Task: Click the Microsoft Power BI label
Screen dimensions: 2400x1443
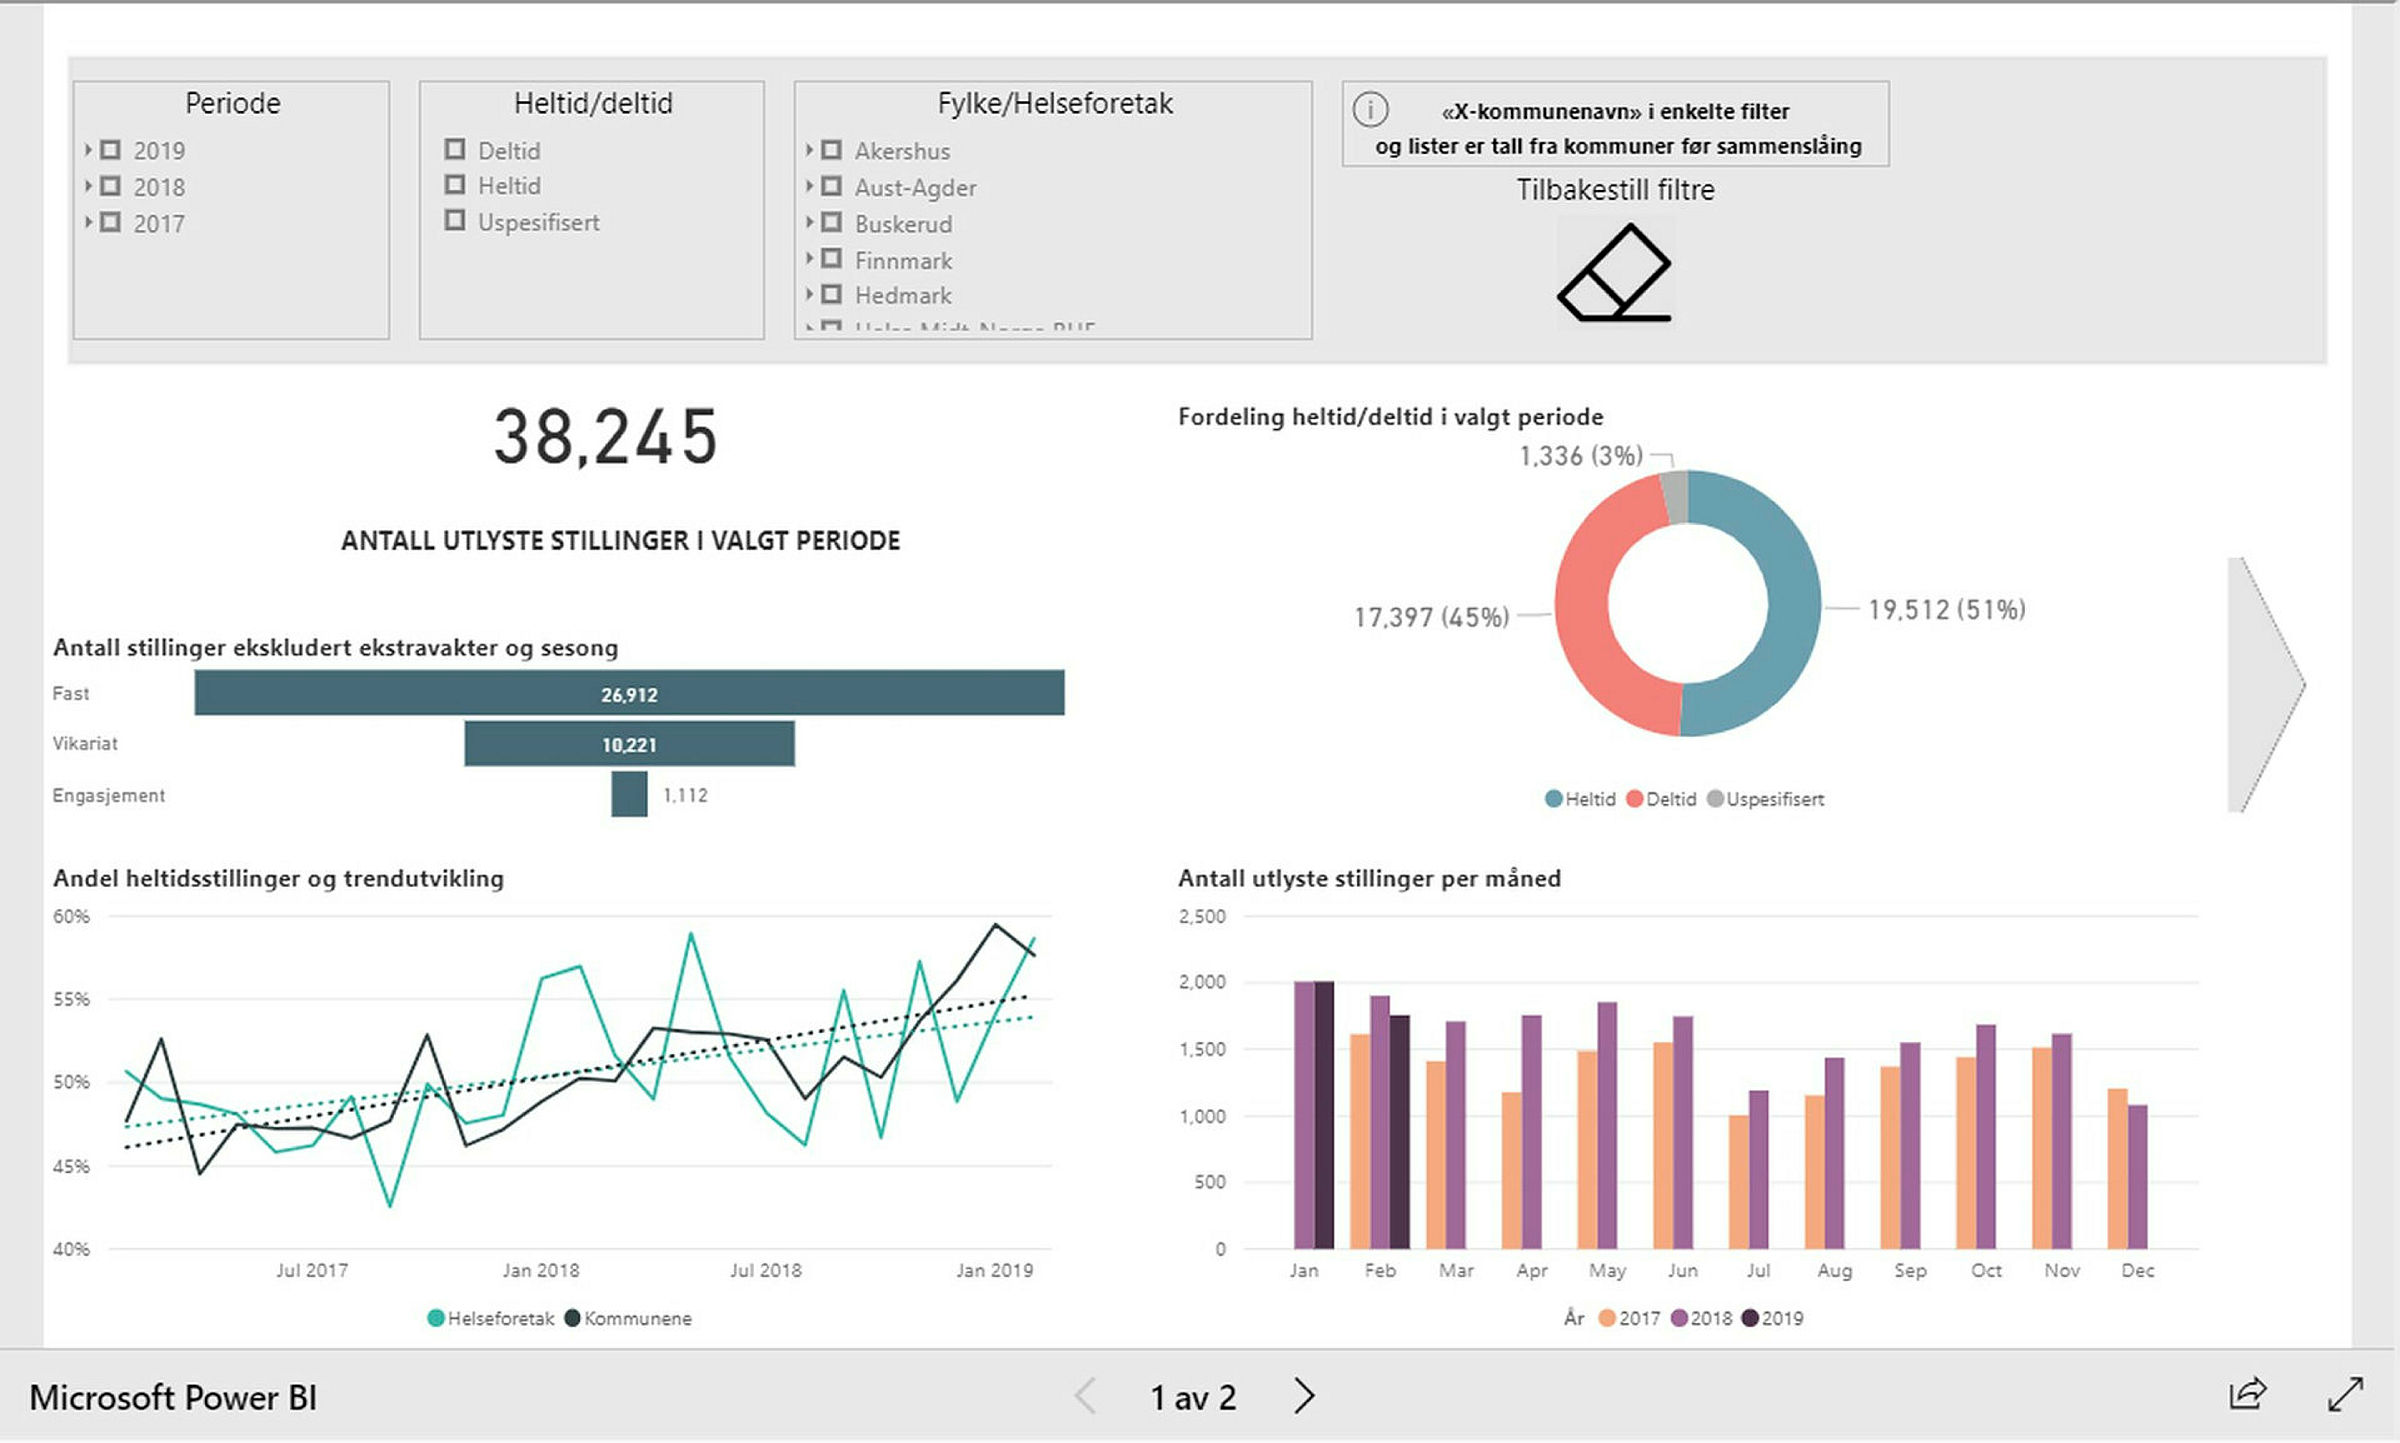Action: (x=173, y=1397)
